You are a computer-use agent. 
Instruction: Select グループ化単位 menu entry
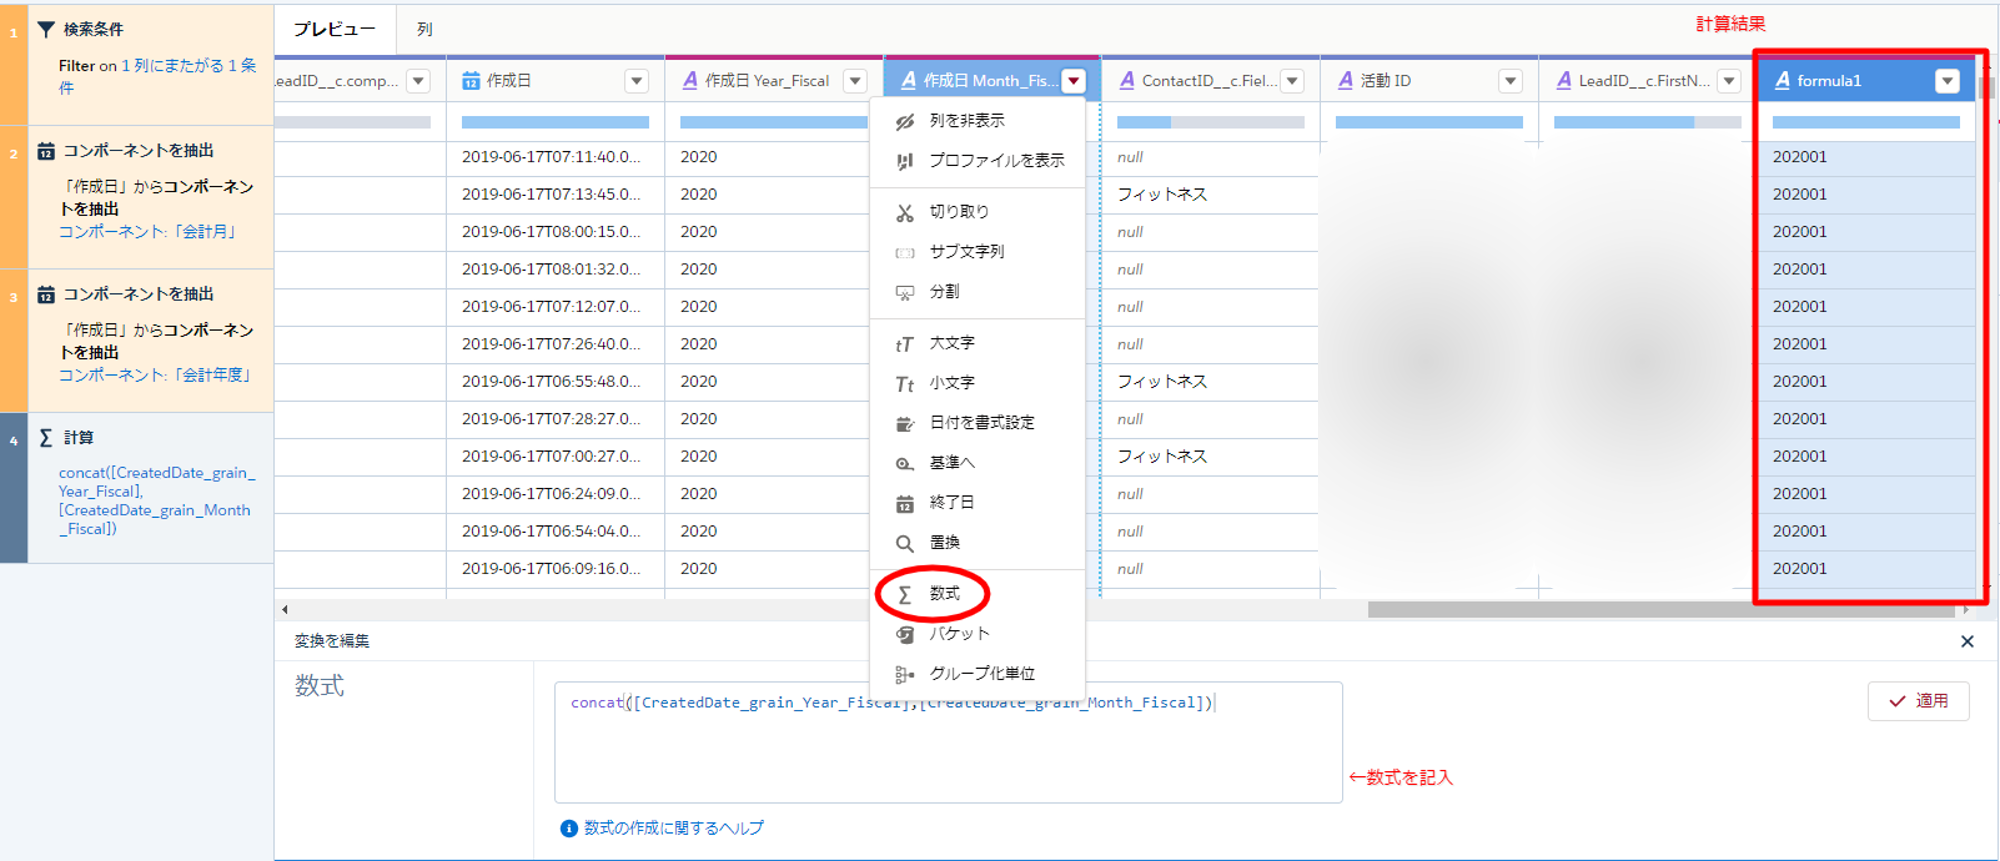pos(981,674)
